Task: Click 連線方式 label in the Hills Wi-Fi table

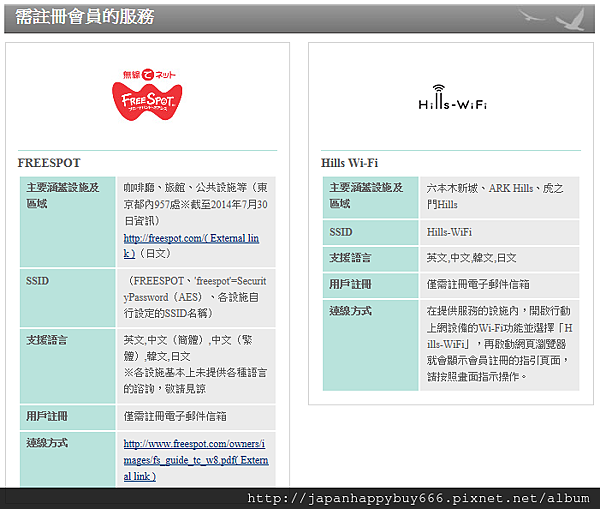Action: [x=350, y=311]
